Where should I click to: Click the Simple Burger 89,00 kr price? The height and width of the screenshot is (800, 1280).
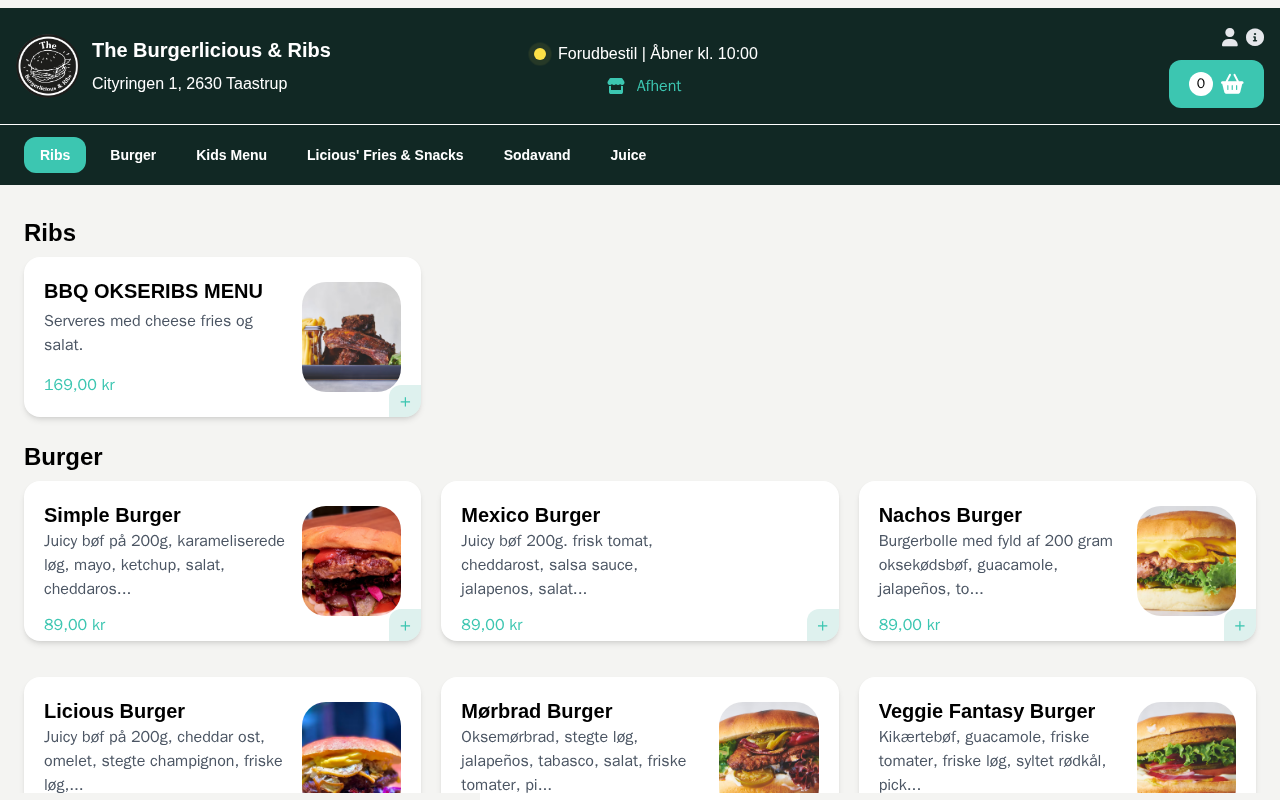click(74, 625)
